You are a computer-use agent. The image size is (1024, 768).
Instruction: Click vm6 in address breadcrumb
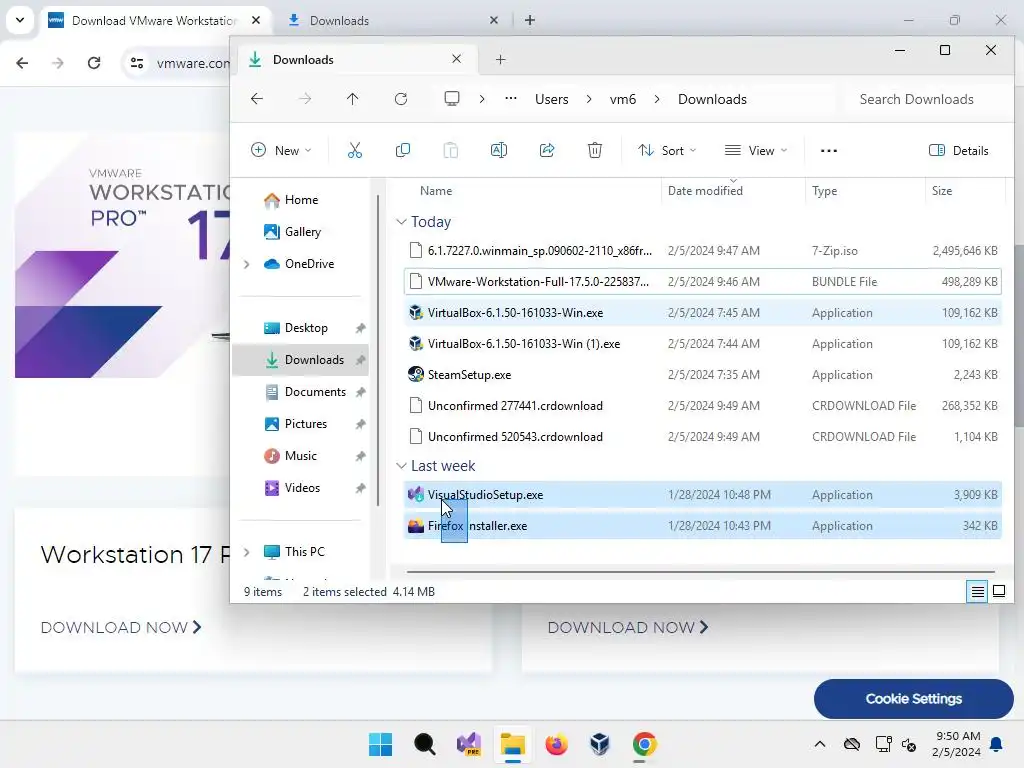[x=622, y=99]
